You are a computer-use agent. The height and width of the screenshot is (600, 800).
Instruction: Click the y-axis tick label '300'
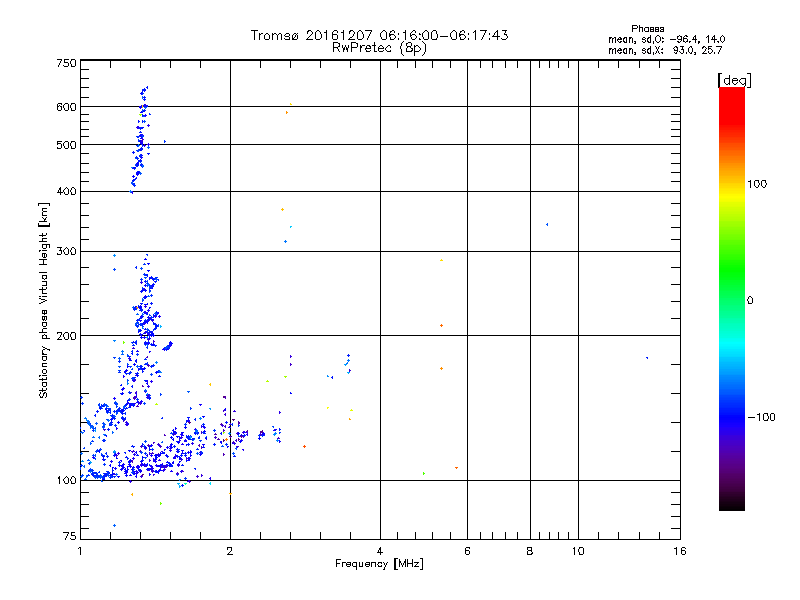66,251
